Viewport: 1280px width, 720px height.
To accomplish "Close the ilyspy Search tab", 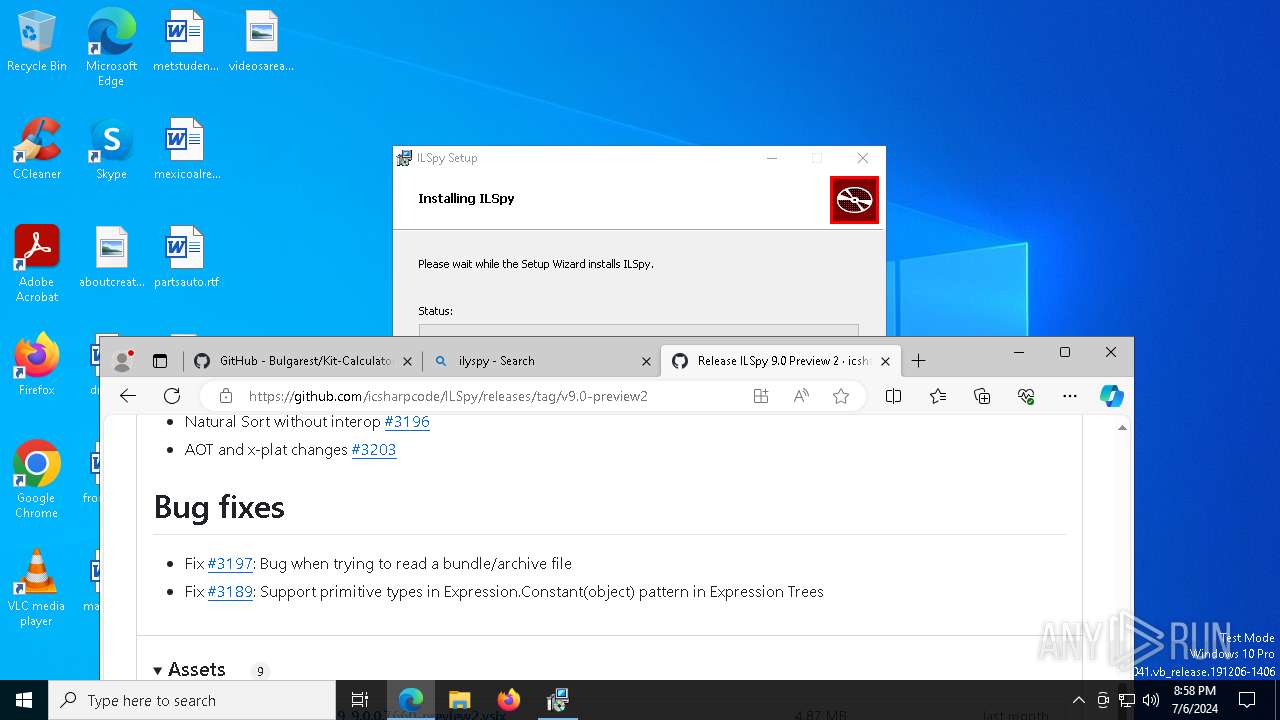I will 646,362.
